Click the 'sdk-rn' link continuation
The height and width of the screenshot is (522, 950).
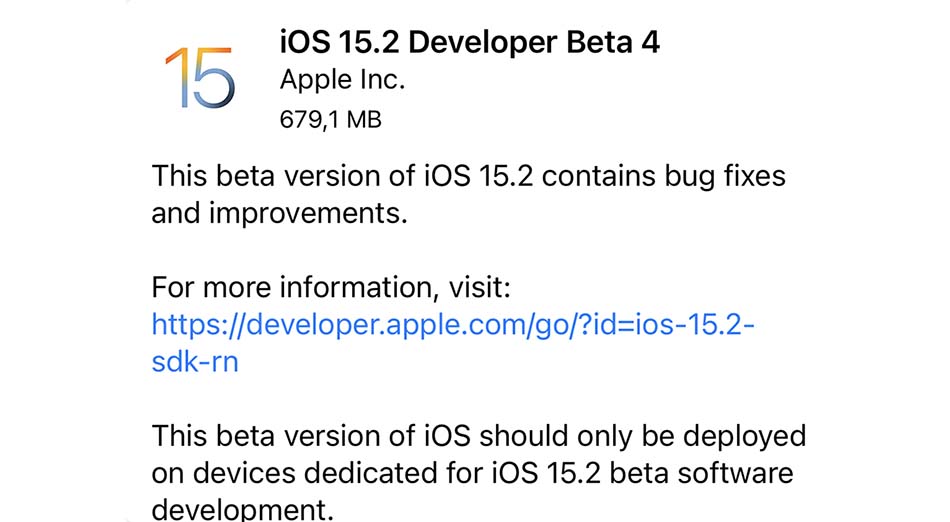pyautogui.click(x=194, y=362)
